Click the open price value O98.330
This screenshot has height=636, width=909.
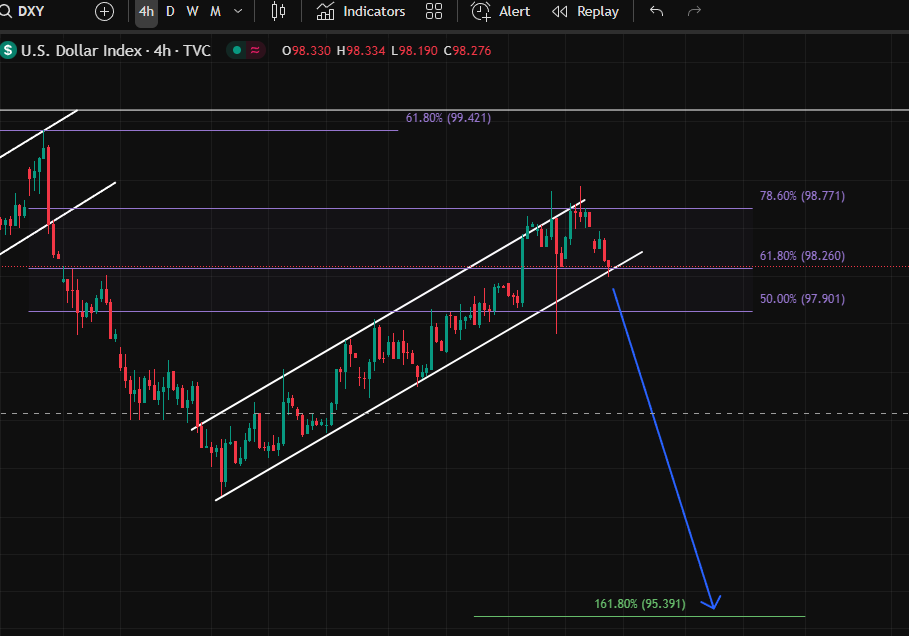click(306, 50)
